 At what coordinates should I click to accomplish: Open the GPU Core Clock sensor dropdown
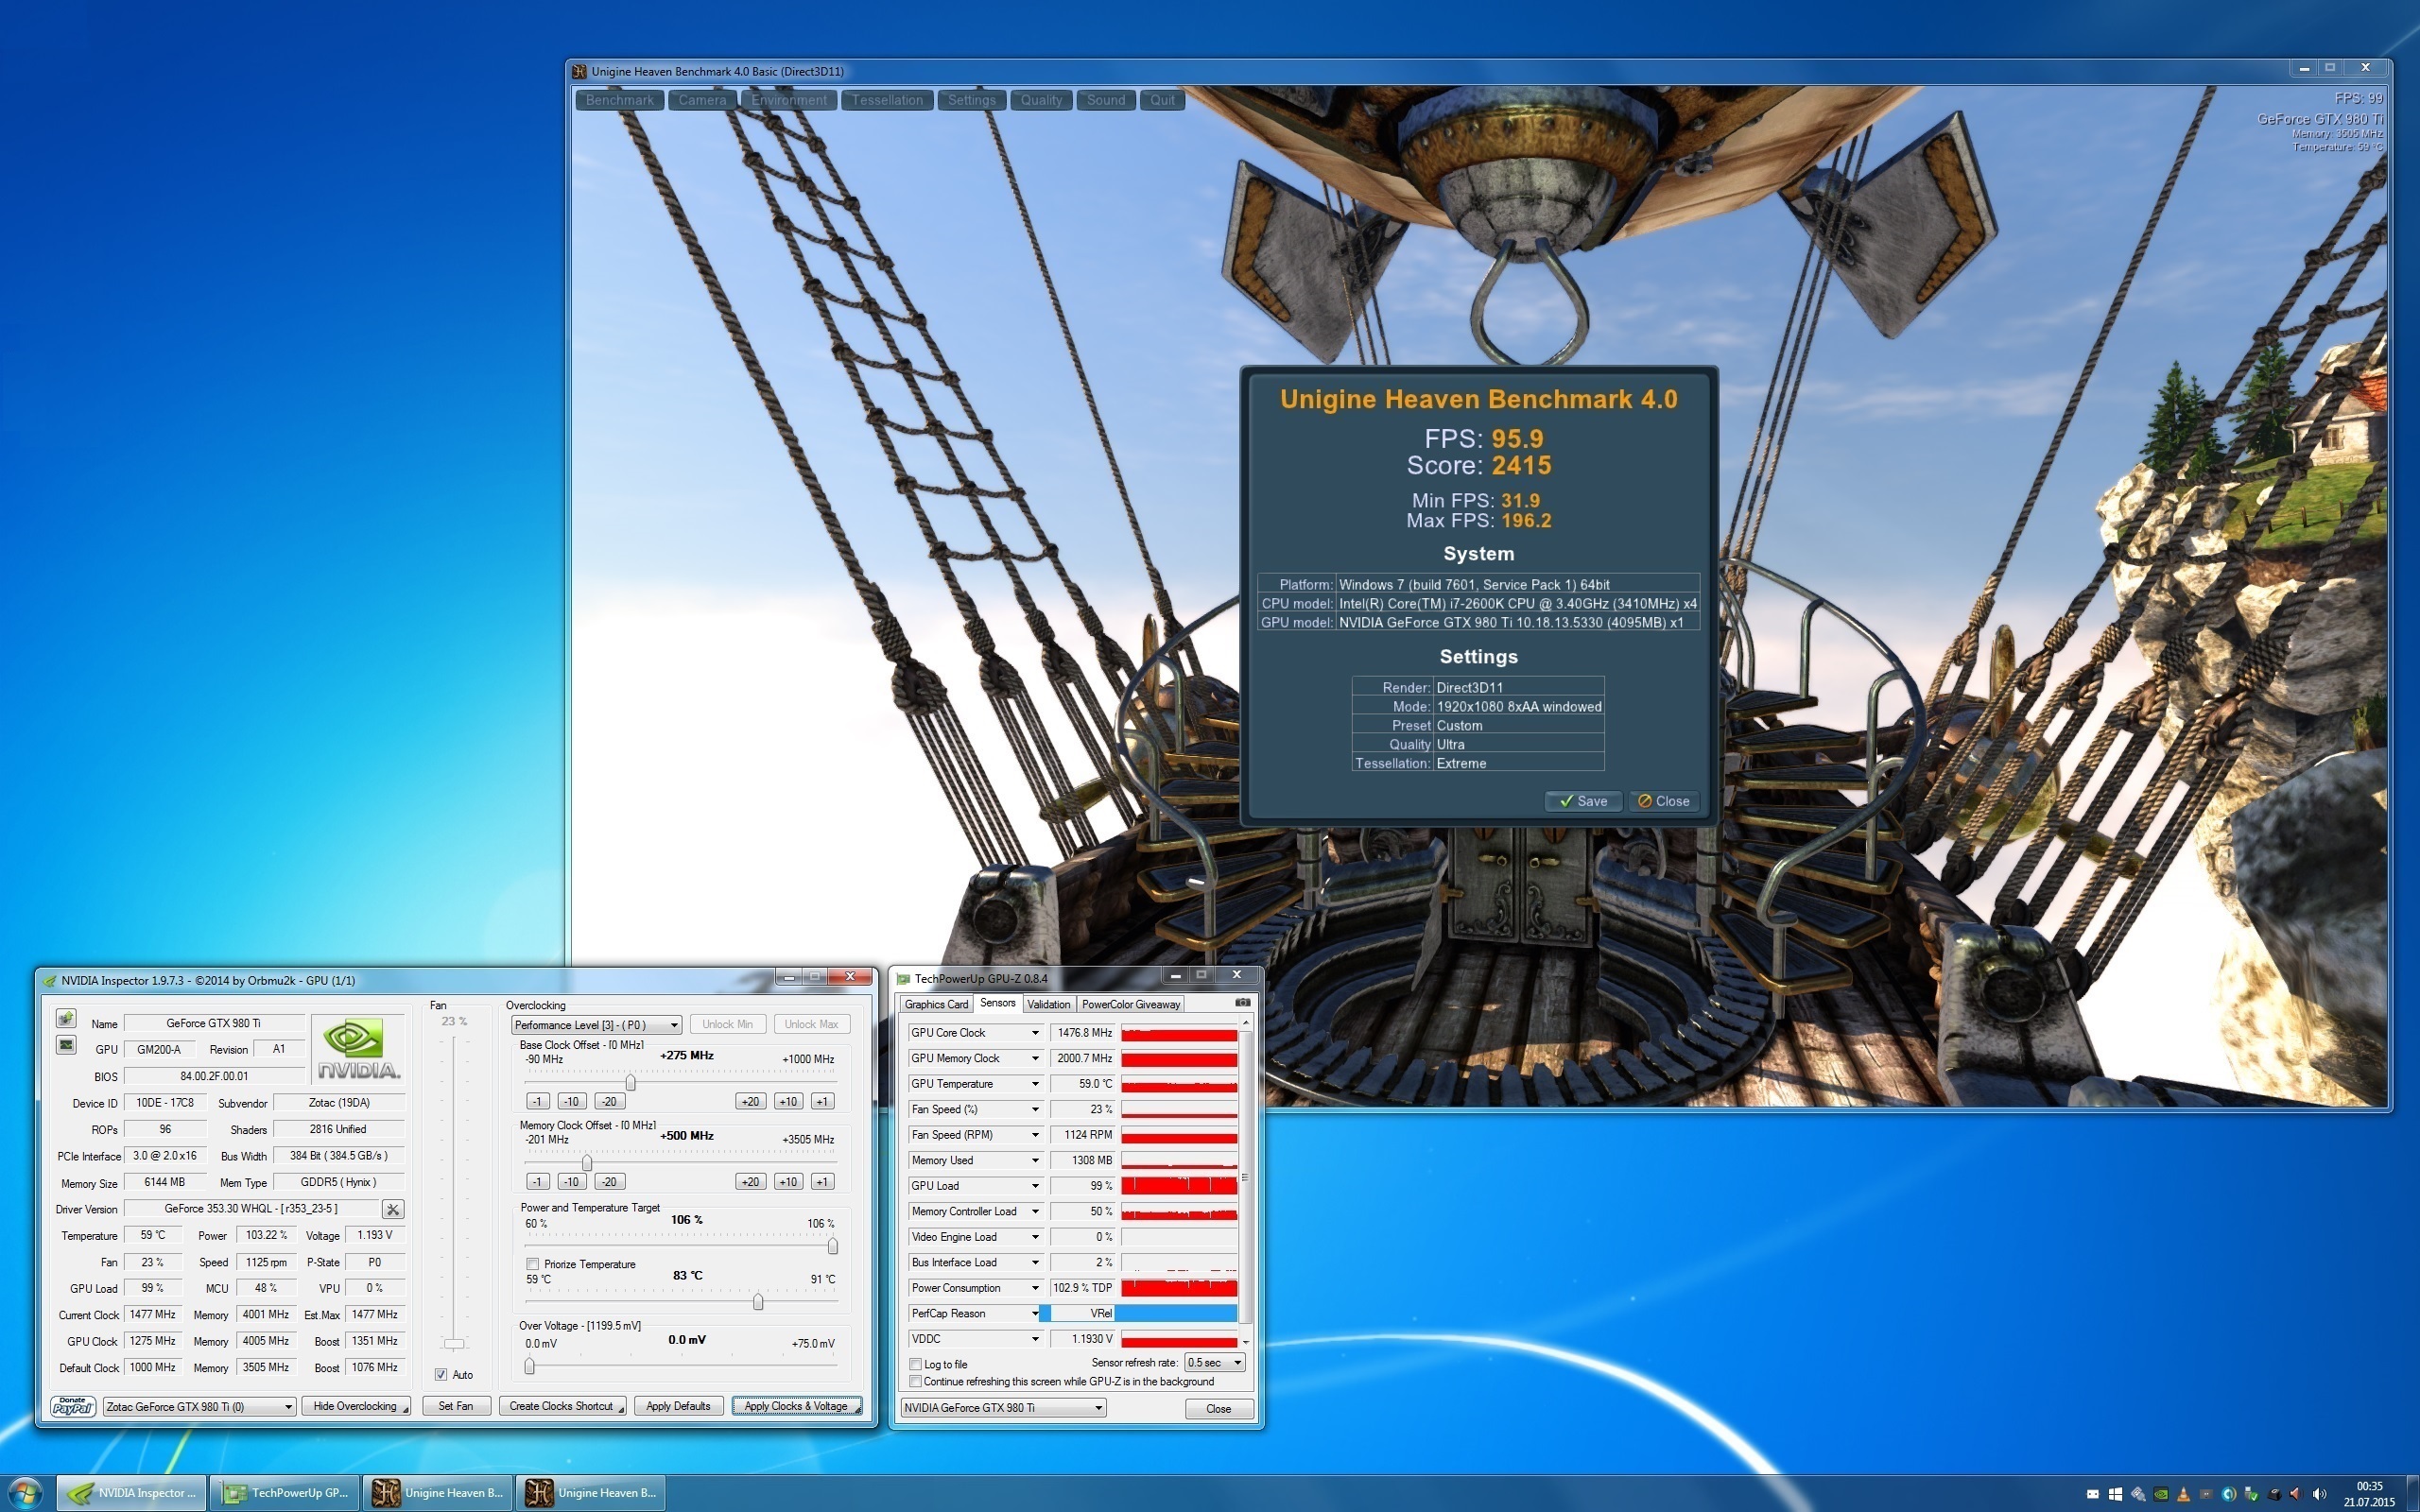1034,1033
